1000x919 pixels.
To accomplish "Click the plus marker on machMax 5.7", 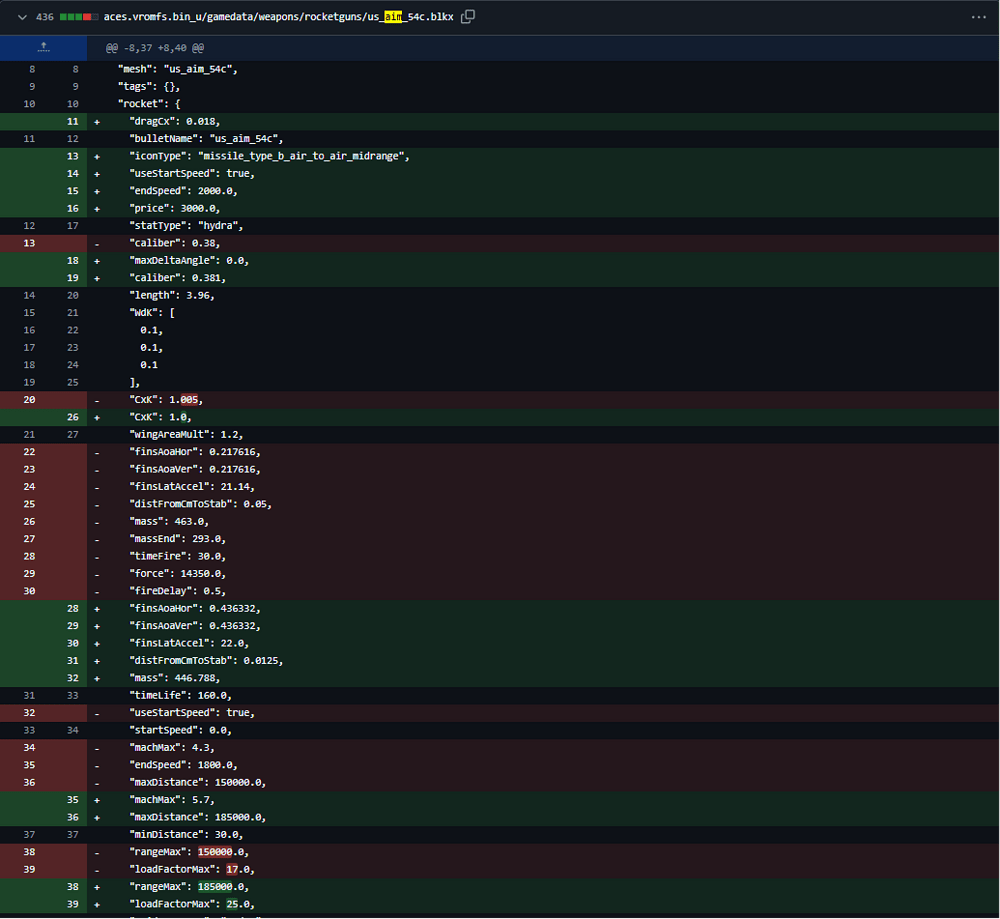I will pos(97,800).
